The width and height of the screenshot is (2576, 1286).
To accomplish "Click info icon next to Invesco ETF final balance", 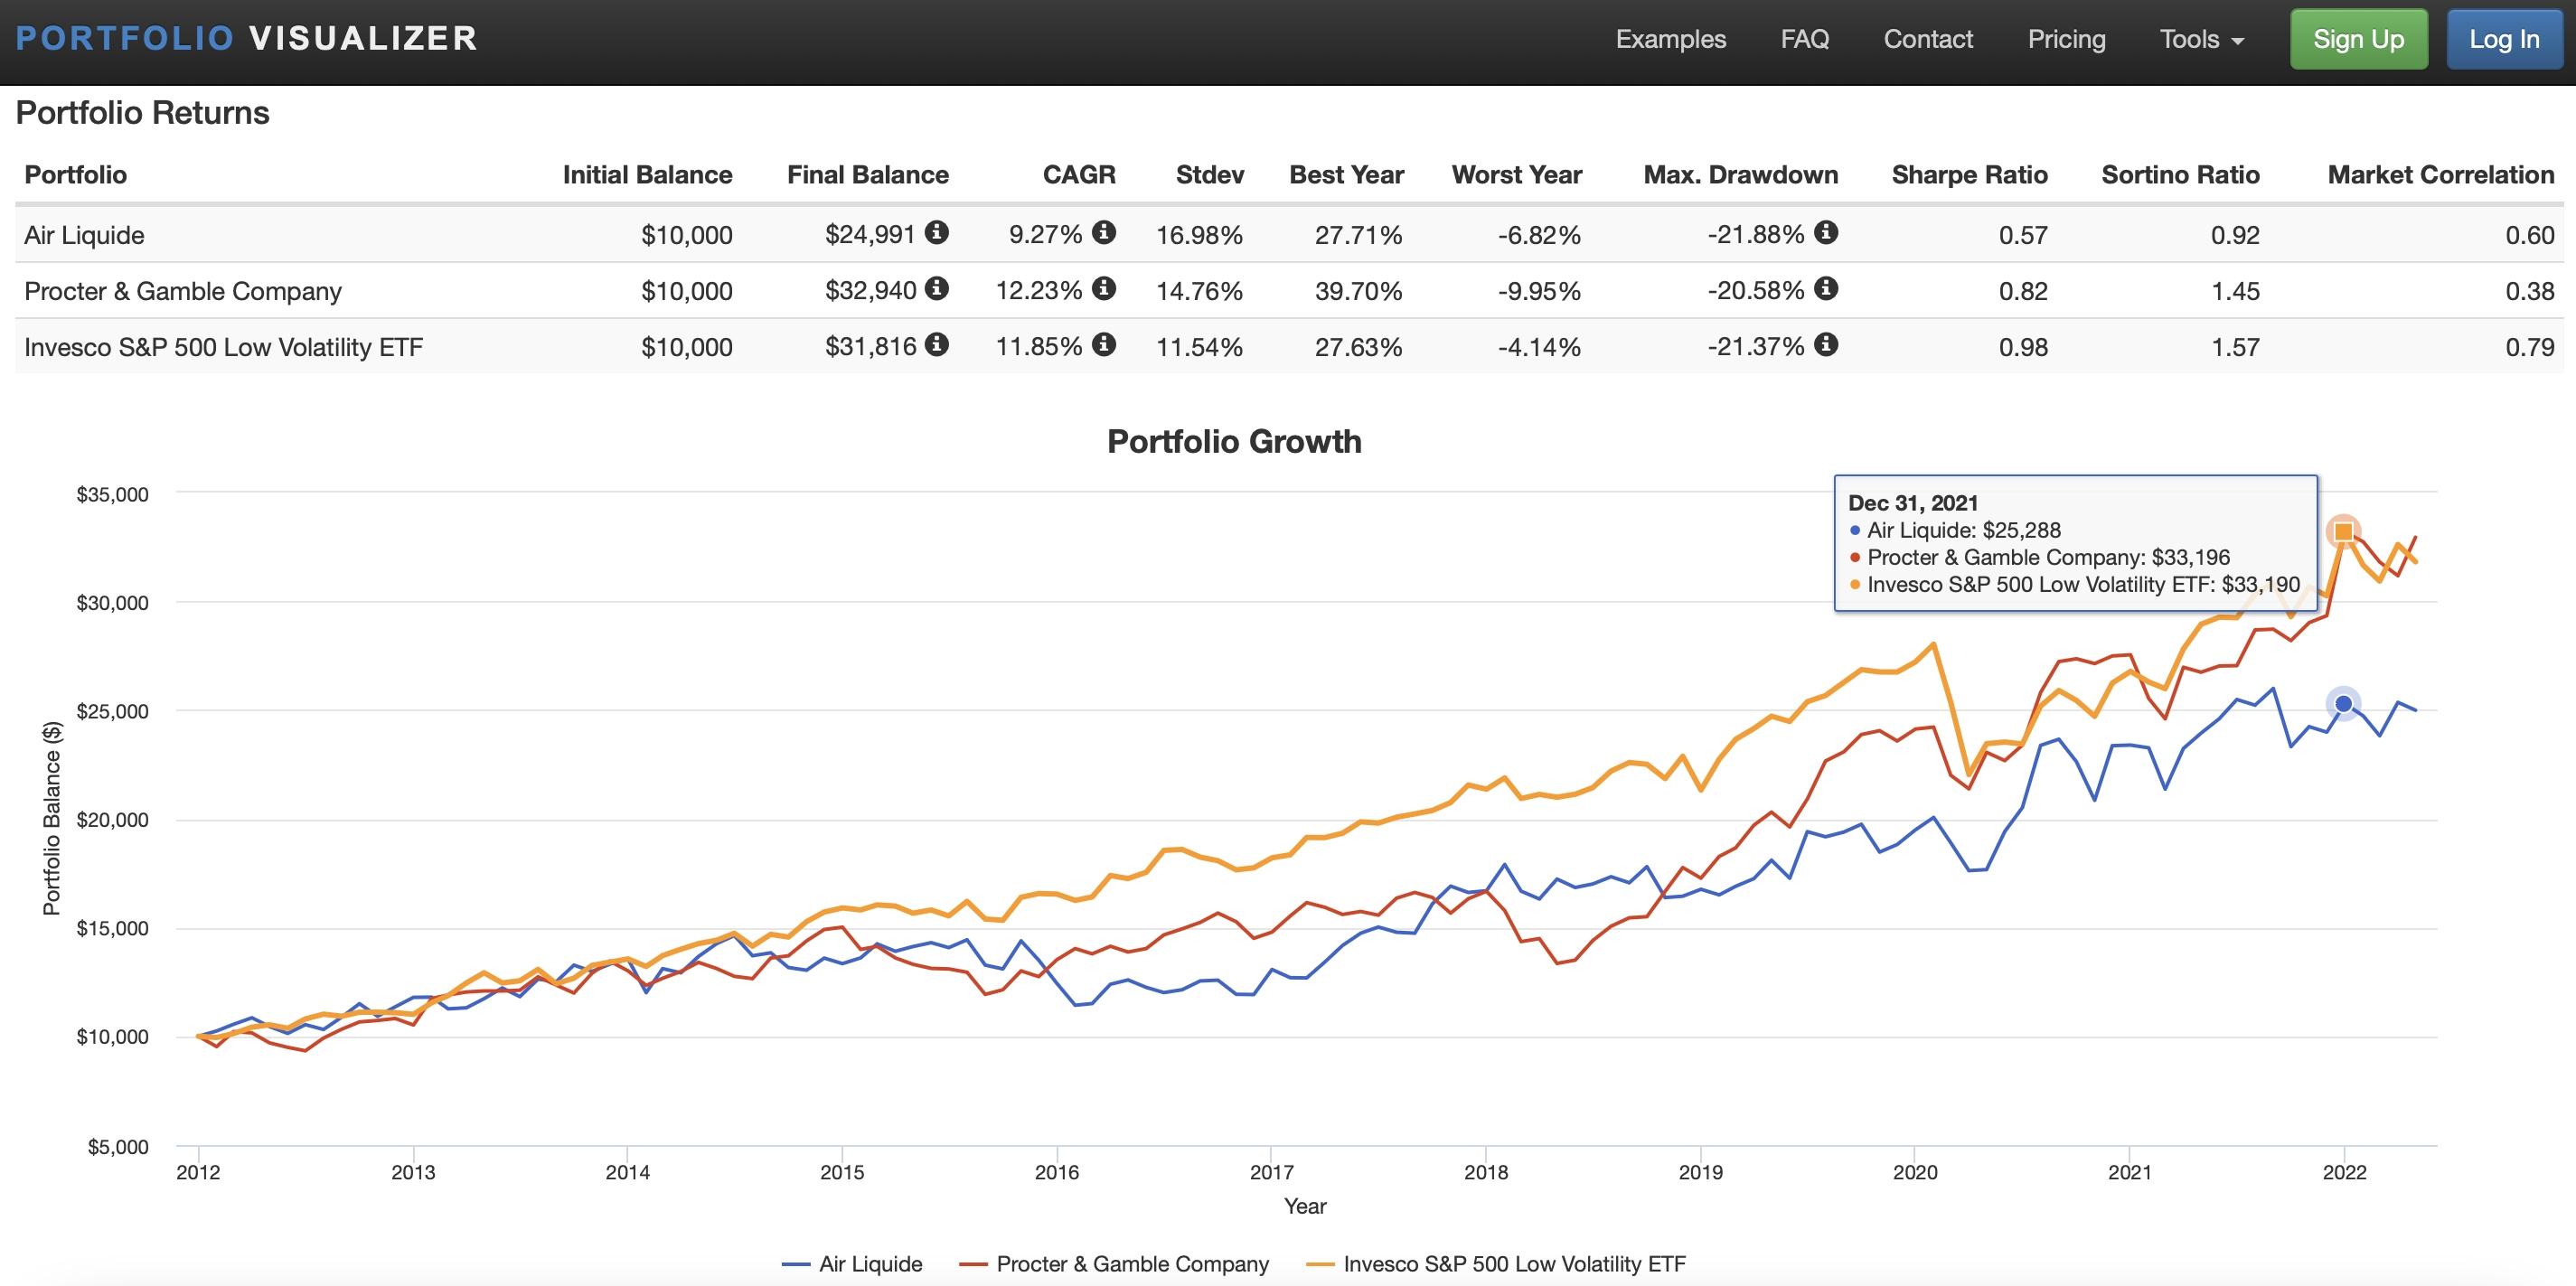I will [936, 345].
